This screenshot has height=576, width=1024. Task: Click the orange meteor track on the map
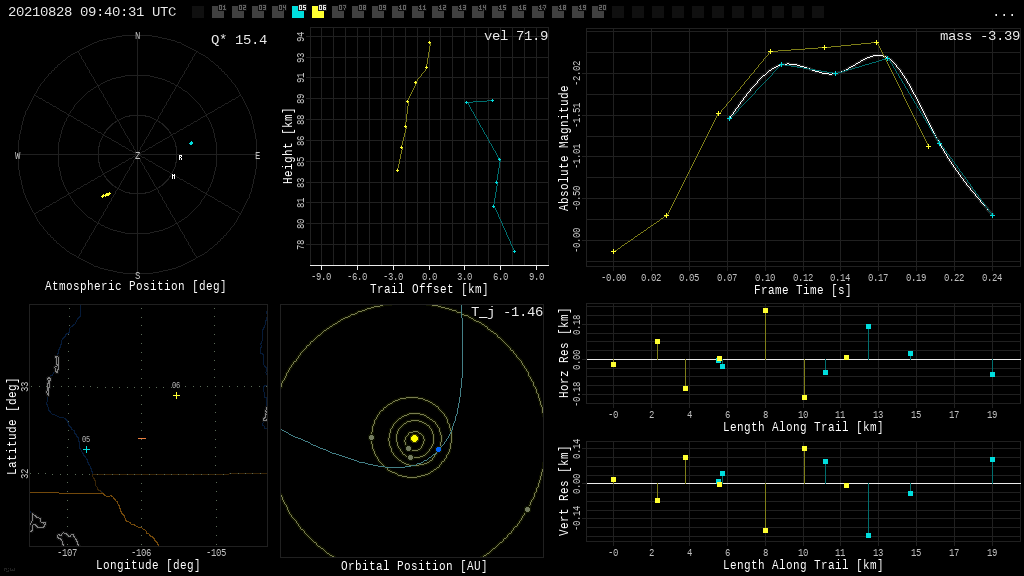click(x=142, y=438)
